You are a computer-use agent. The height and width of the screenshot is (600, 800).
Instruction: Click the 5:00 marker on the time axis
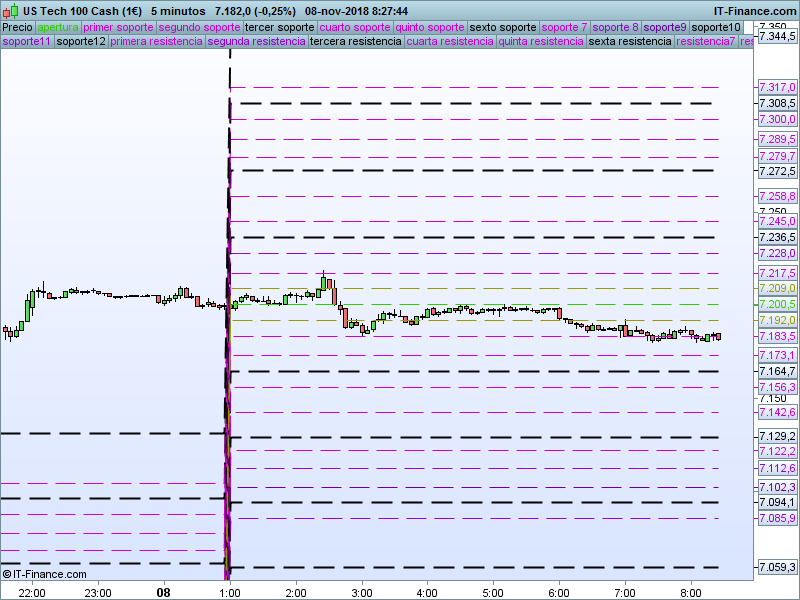(x=493, y=592)
